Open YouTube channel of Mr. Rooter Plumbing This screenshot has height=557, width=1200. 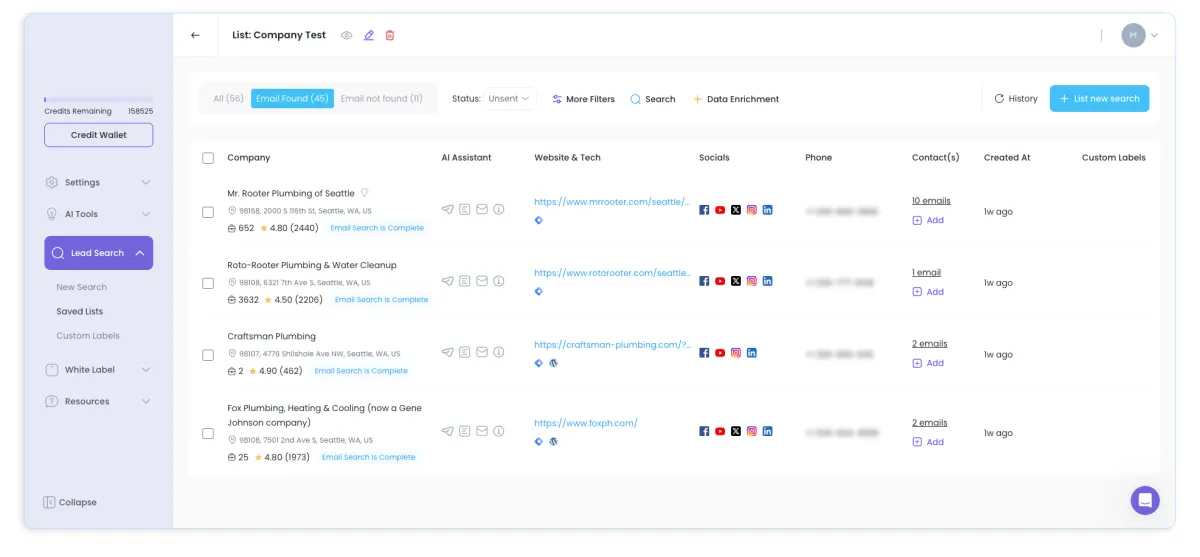(720, 210)
